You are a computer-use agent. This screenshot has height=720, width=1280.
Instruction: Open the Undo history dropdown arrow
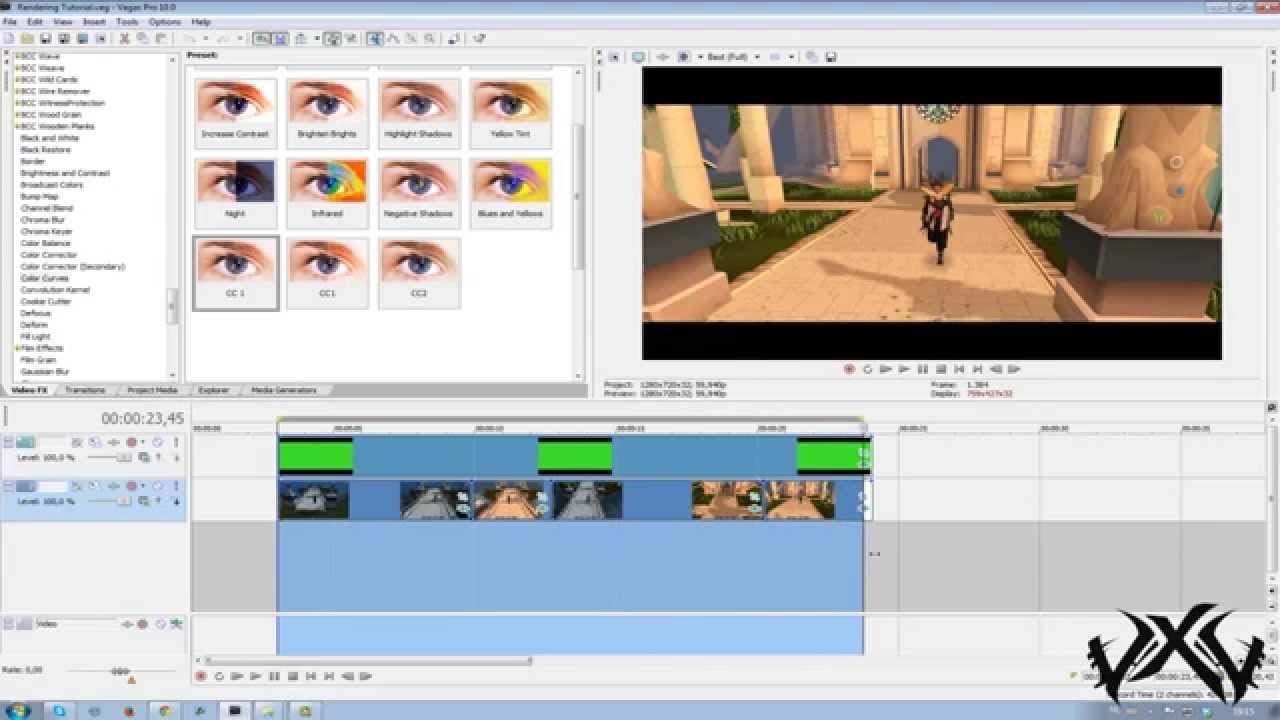coord(204,39)
